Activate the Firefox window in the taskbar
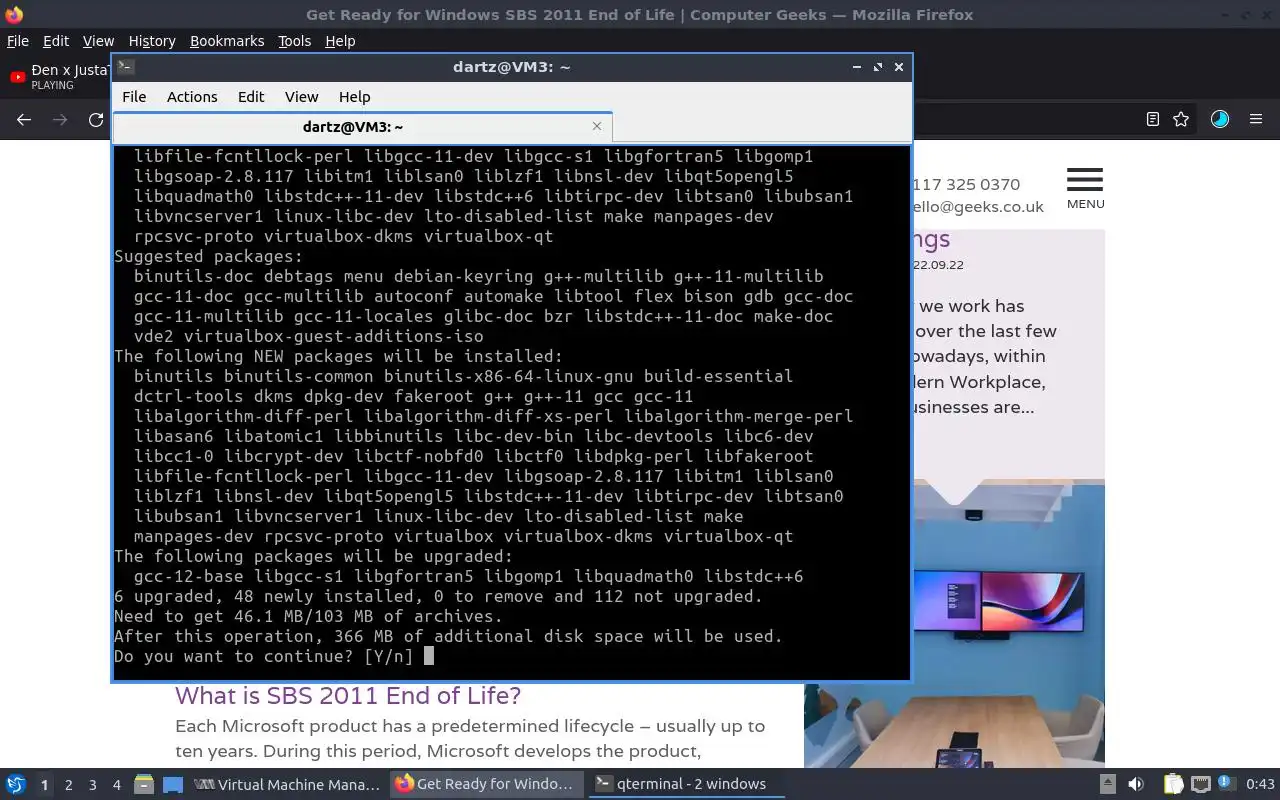This screenshot has width=1280, height=800. pyautogui.click(x=487, y=785)
